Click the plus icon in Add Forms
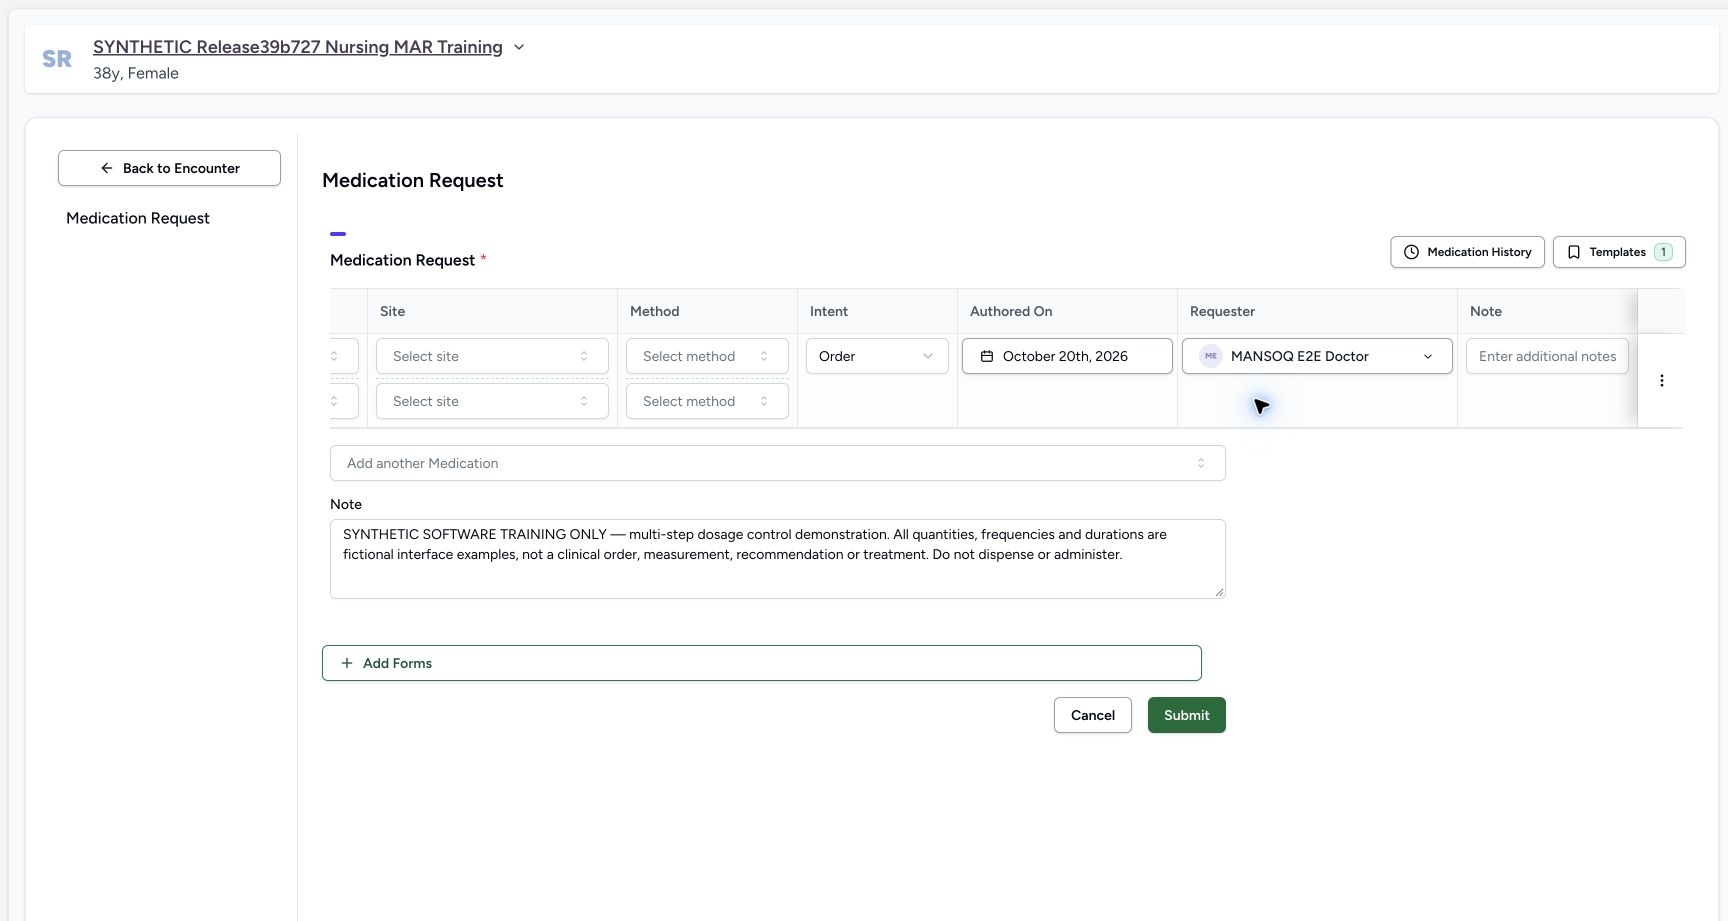This screenshot has width=1728, height=921. point(347,663)
